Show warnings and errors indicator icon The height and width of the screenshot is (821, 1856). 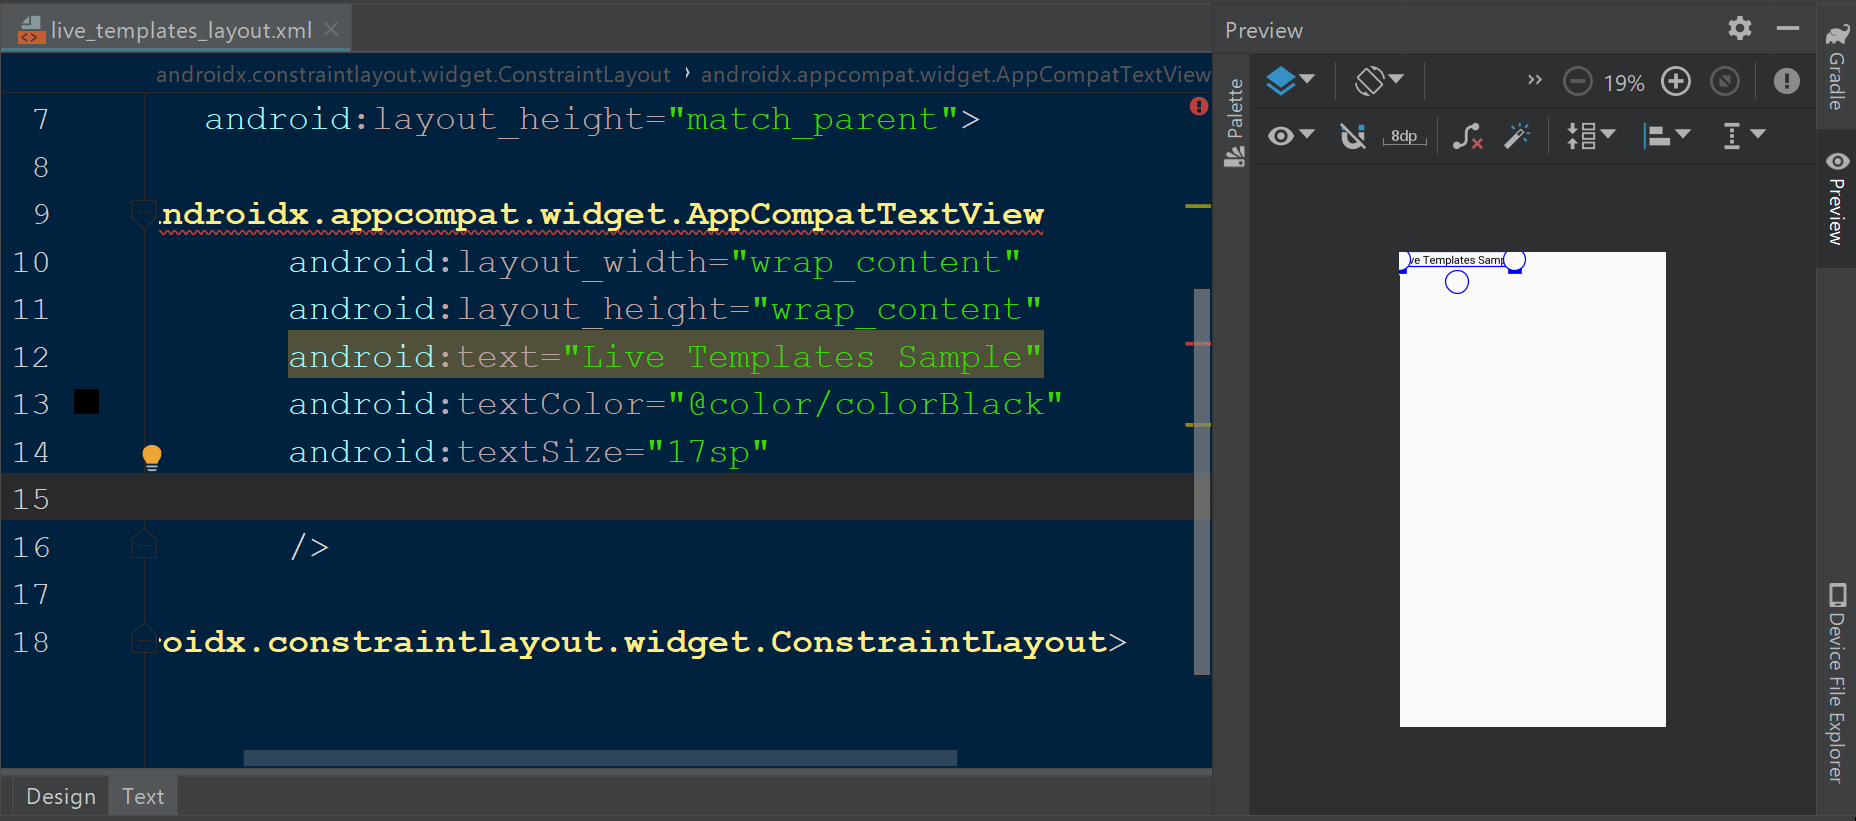pos(1787,81)
